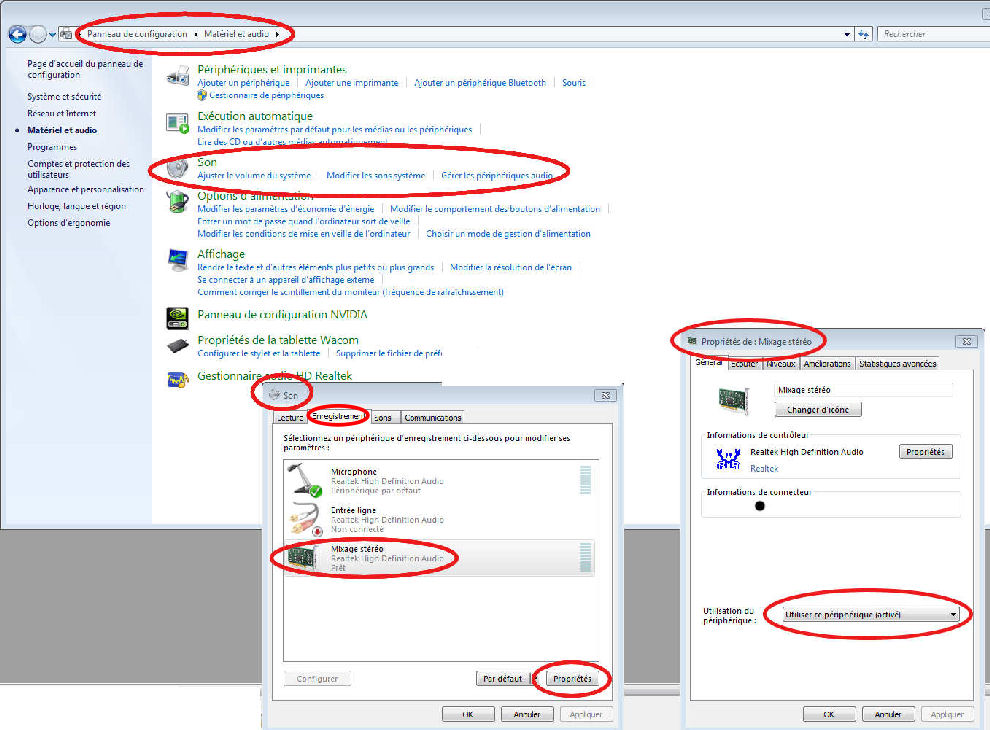Go back with the Control Panel back arrow
Viewport: 990px width, 730px height.
point(17,34)
